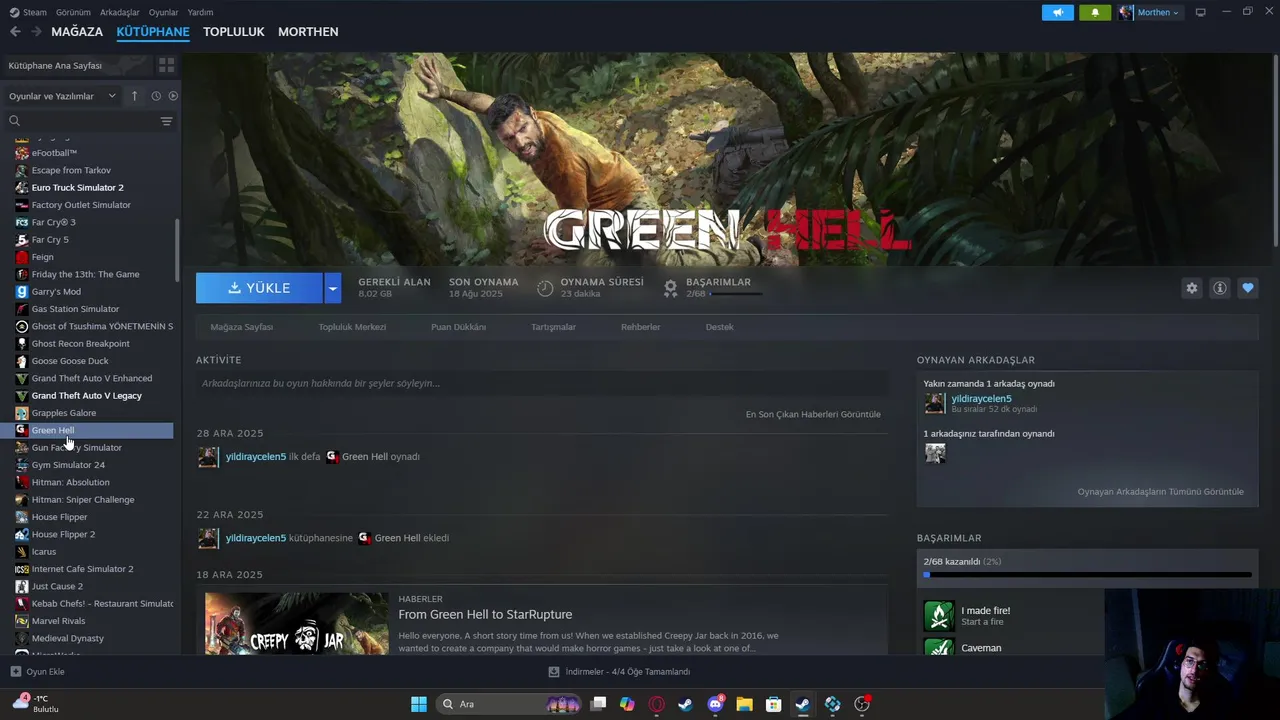Open yildiraycelen5 in friends who play
Screen dimensions: 1280x720
(981, 399)
